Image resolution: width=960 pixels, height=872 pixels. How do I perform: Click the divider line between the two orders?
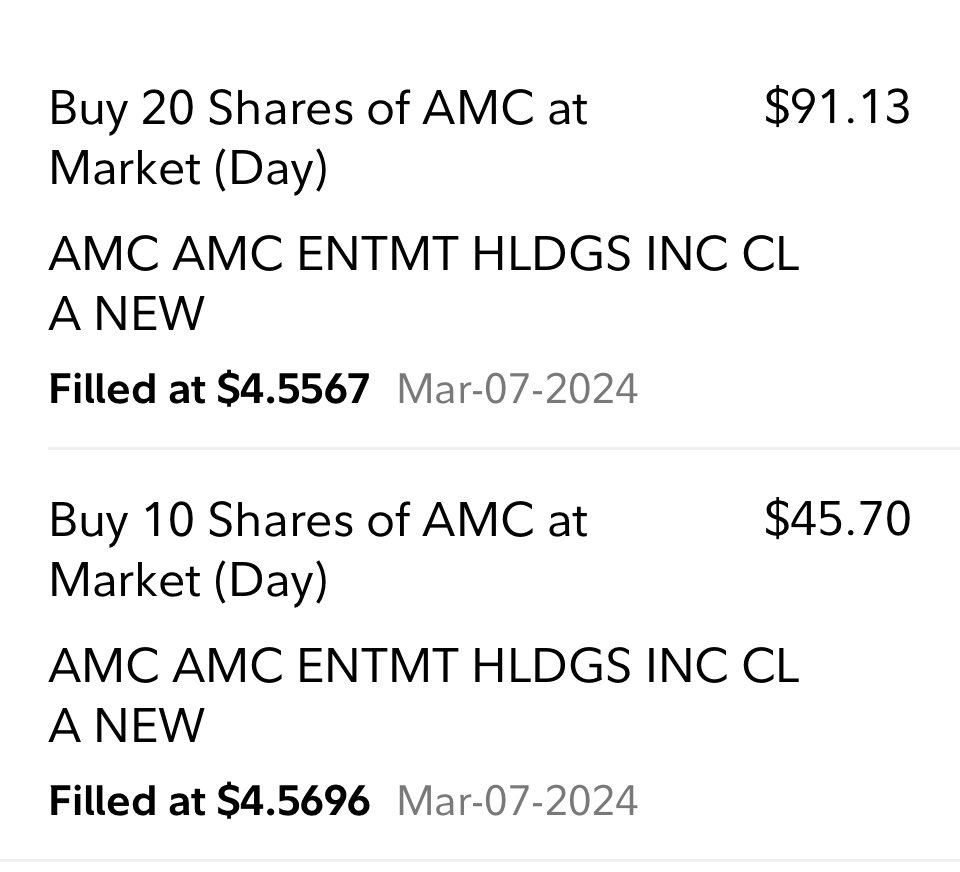point(504,448)
